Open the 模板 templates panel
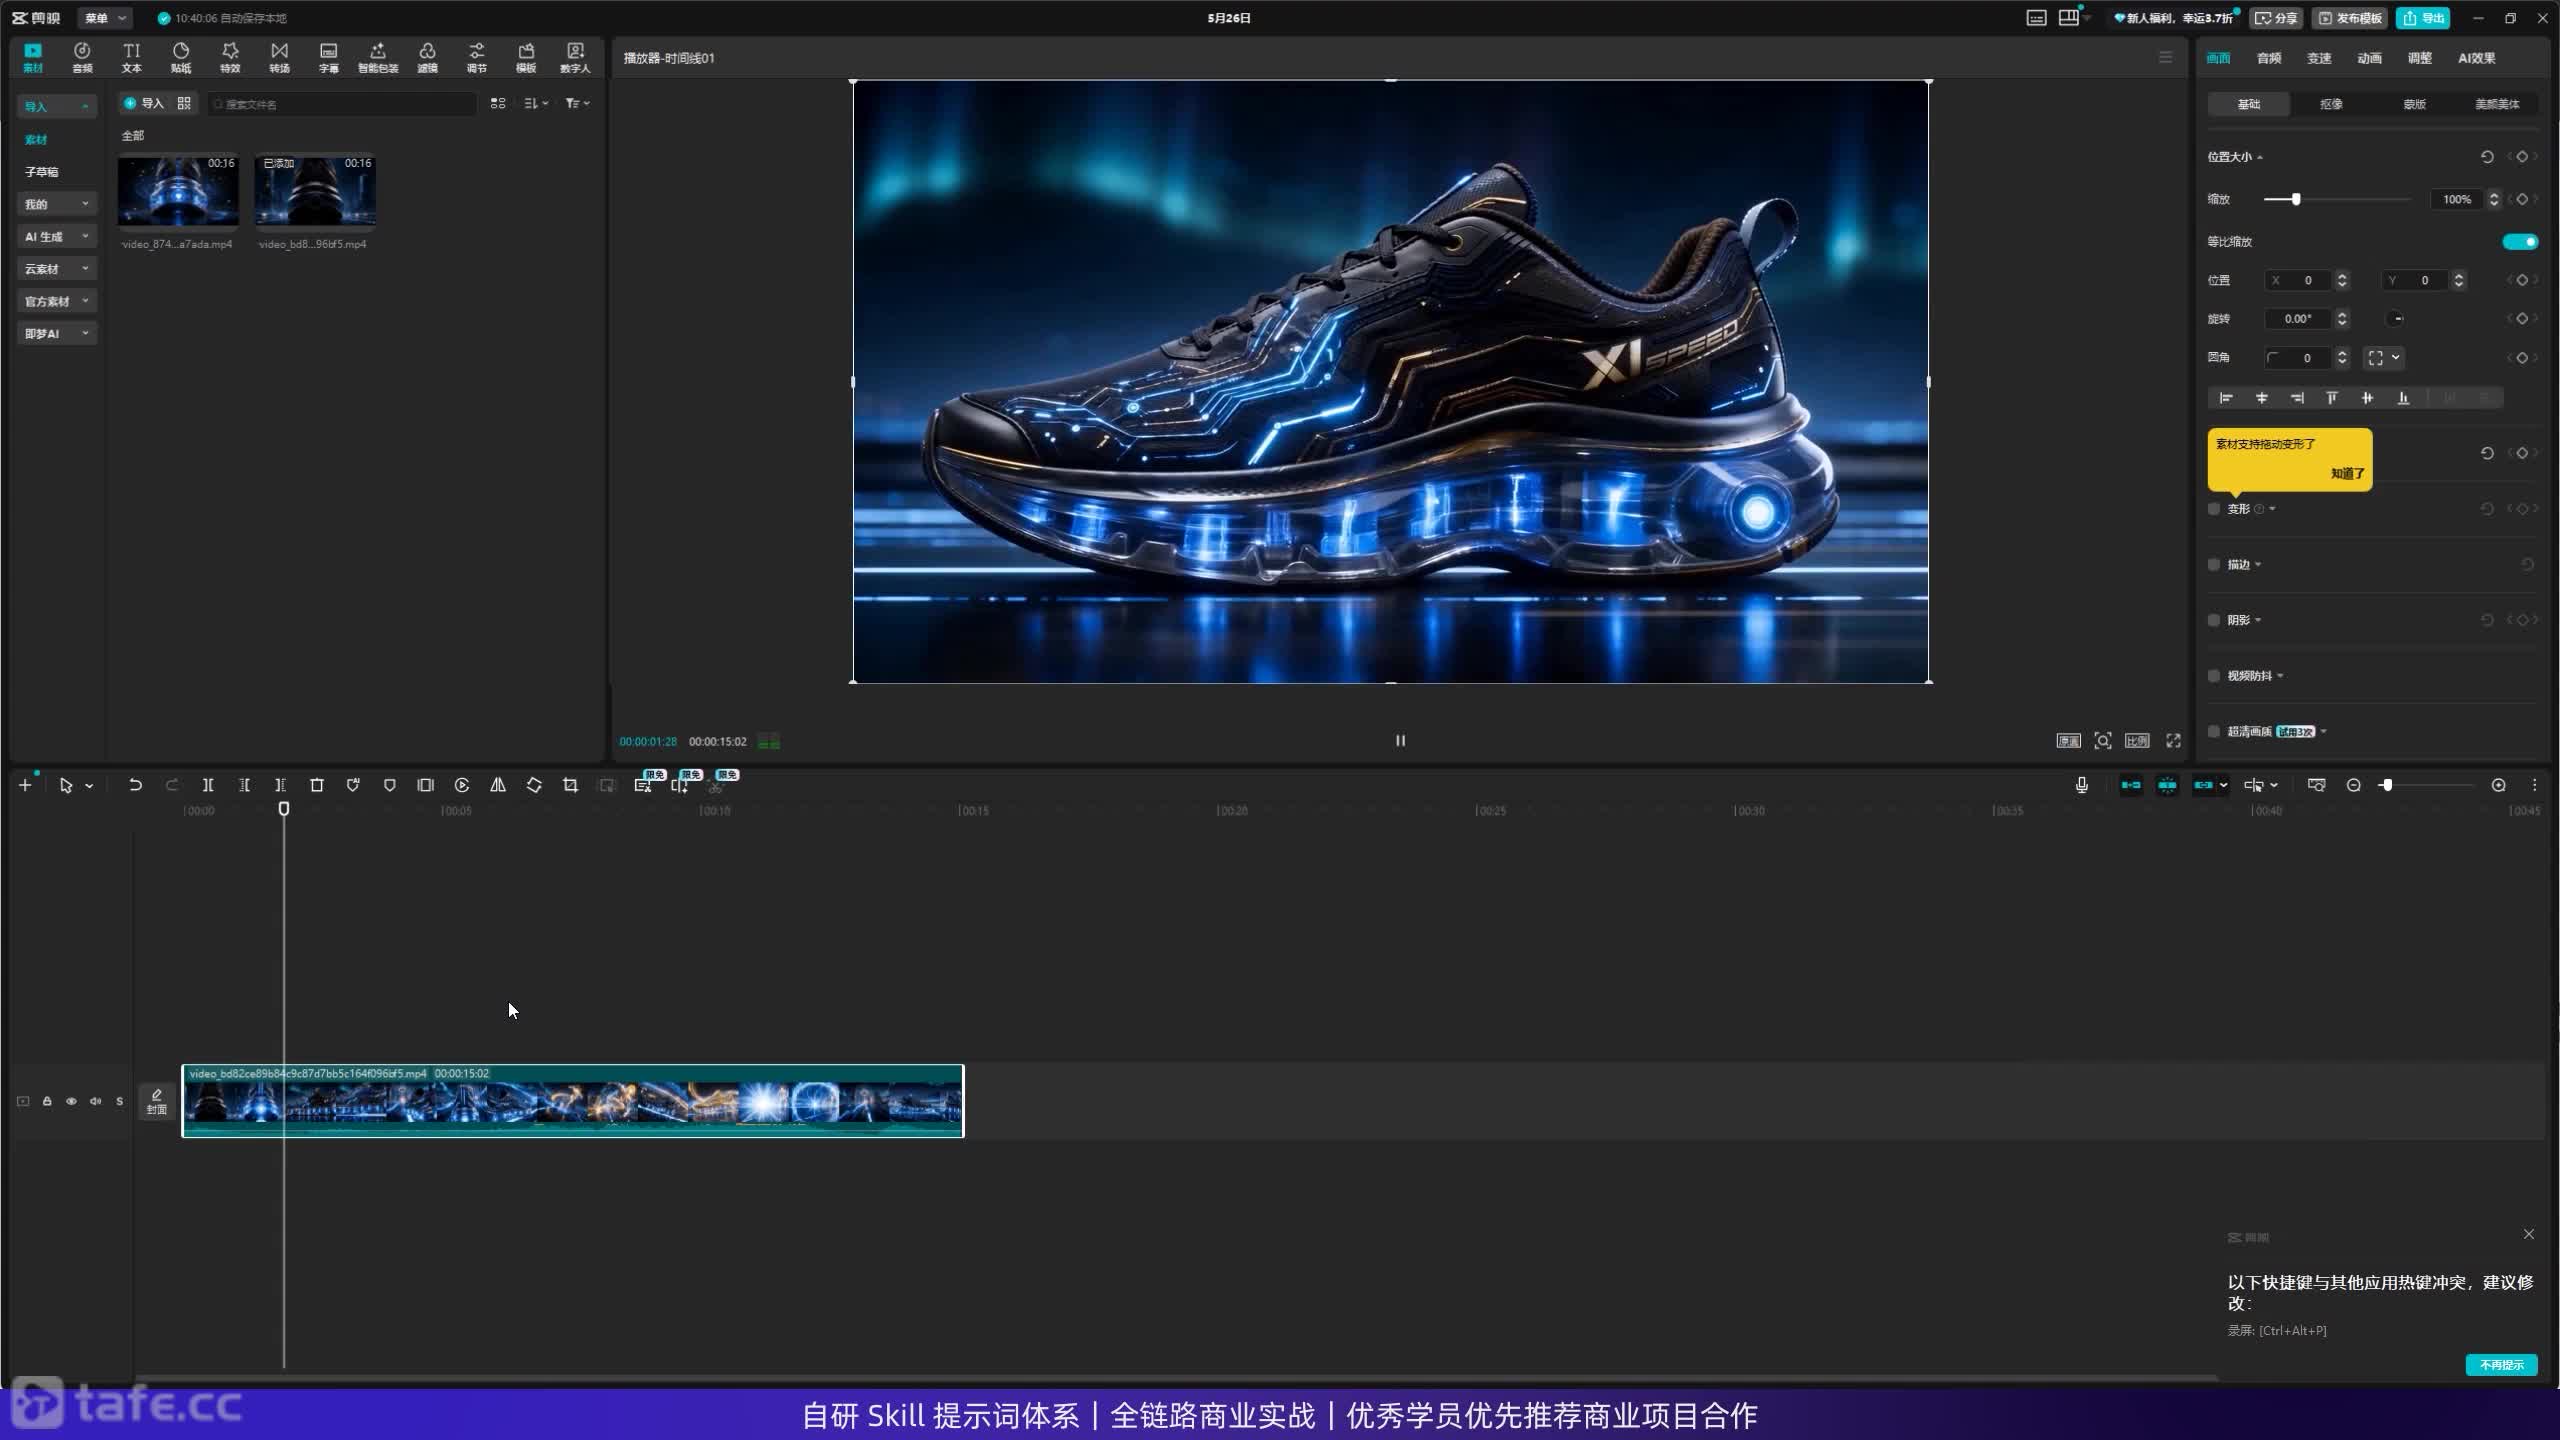The width and height of the screenshot is (2560, 1440). (x=526, y=57)
